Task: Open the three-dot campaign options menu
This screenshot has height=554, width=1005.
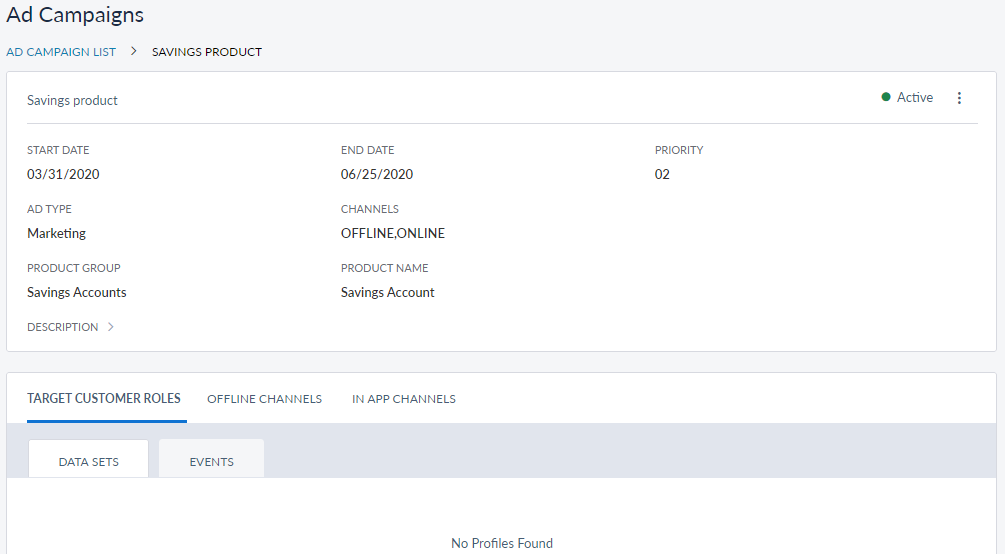Action: pos(959,98)
